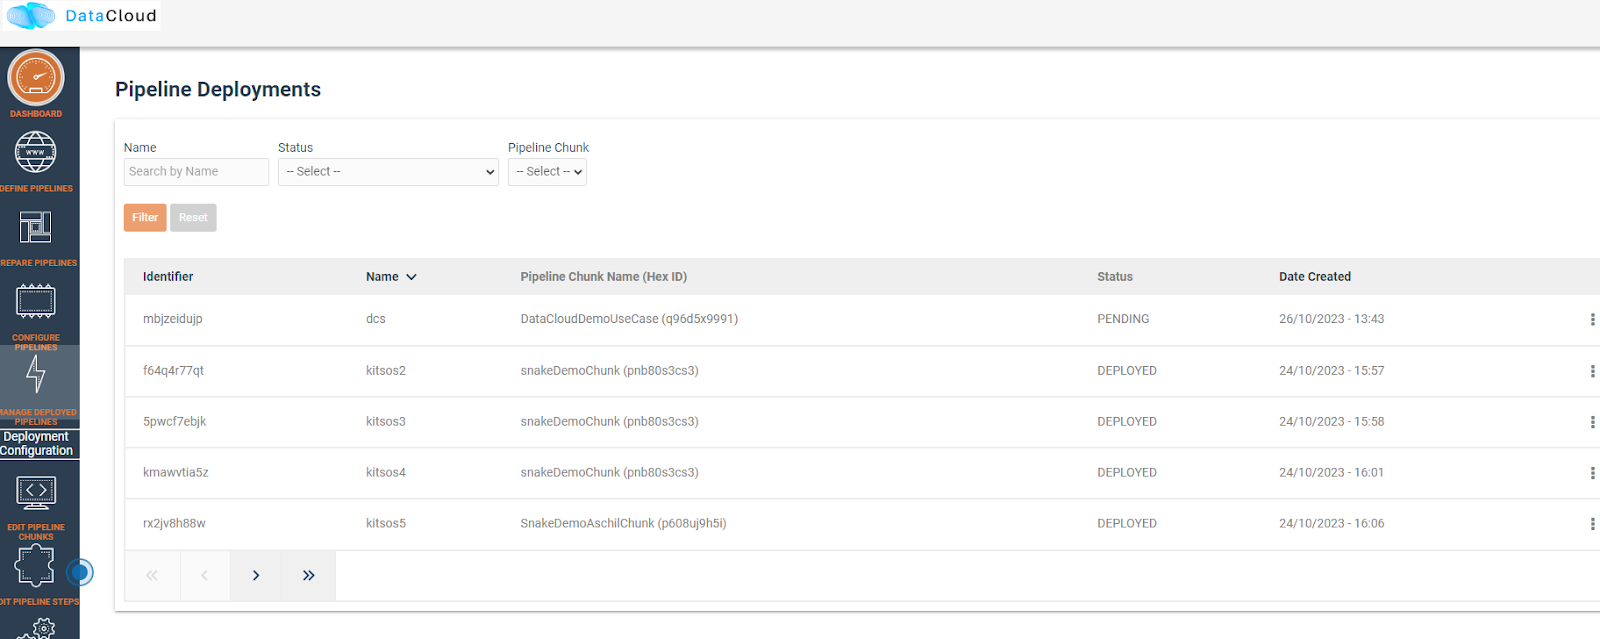Click identifier rx2jv8h88w

tap(174, 523)
